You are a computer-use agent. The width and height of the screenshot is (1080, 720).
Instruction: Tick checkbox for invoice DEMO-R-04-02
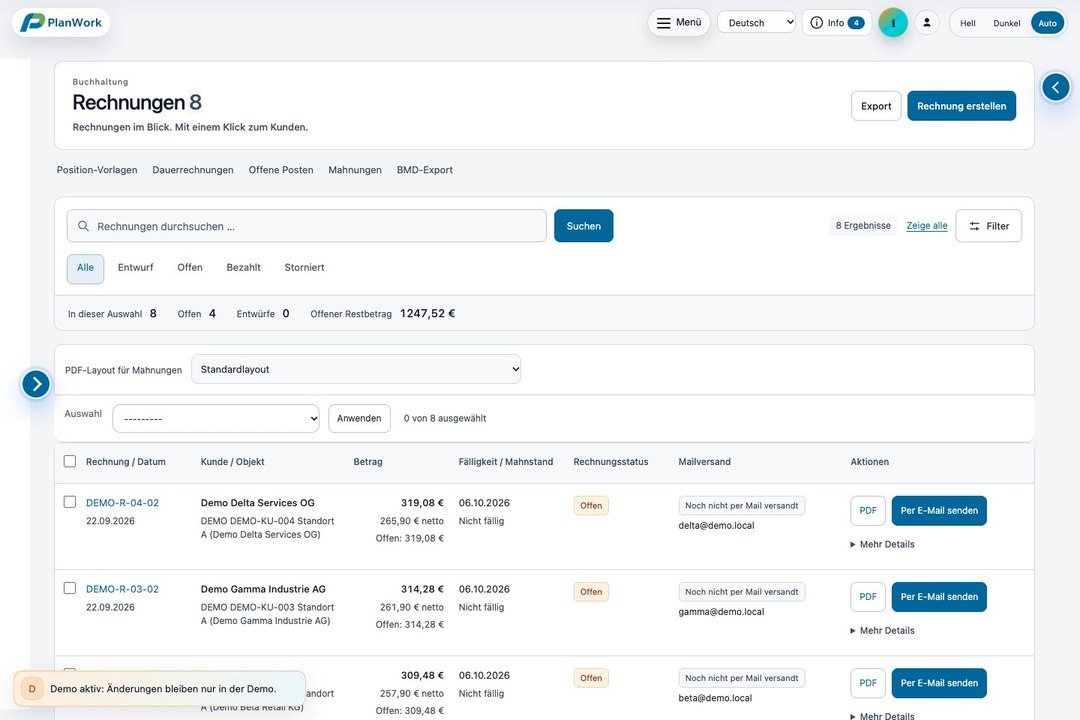point(70,502)
